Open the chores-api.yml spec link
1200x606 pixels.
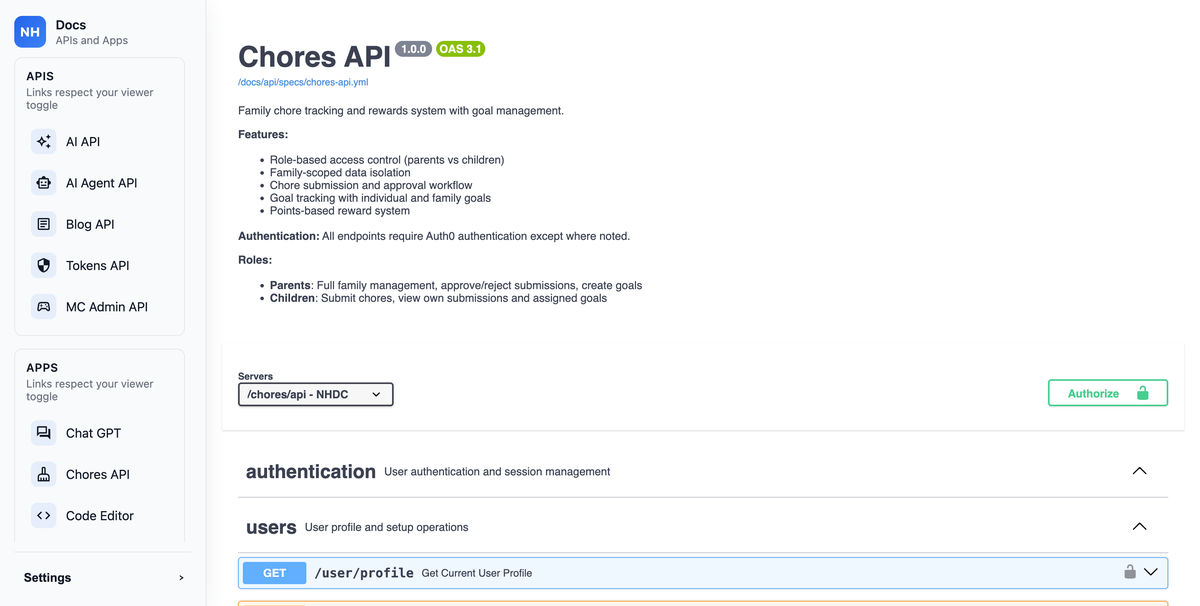tap(303, 82)
